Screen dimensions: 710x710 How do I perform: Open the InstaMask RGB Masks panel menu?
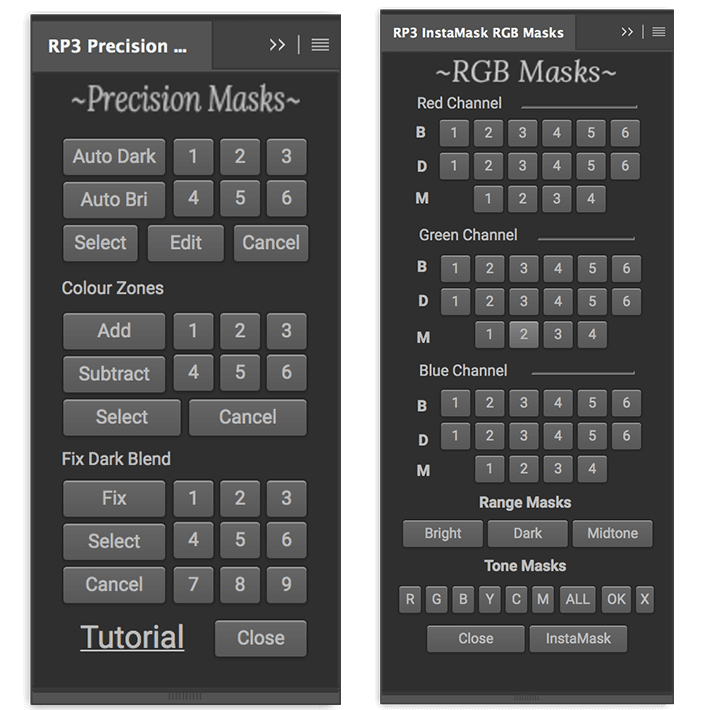(659, 32)
